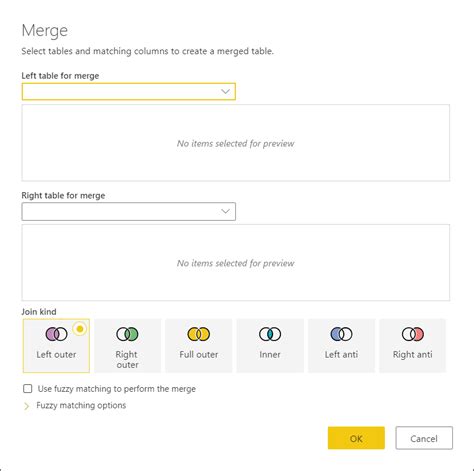Open the Right table for merge dropdown

[x=129, y=211]
